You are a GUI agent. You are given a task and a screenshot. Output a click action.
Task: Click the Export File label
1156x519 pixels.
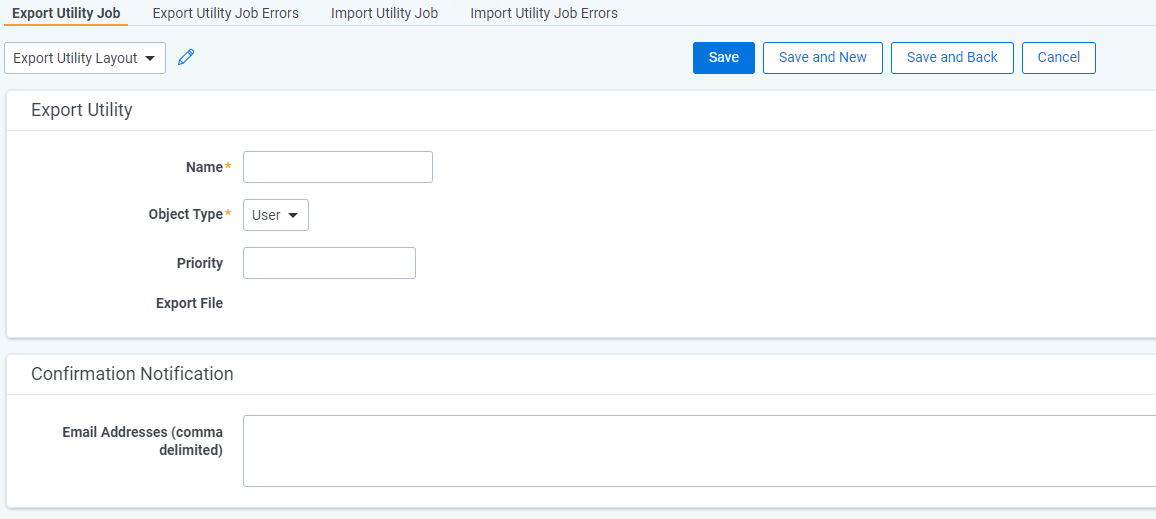click(x=189, y=303)
